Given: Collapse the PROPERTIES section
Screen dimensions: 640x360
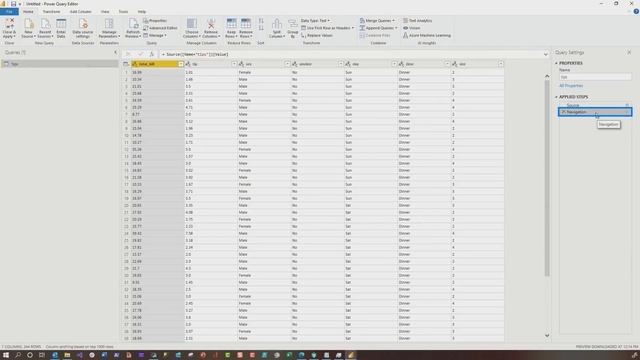Looking at the screenshot, I should point(556,63).
